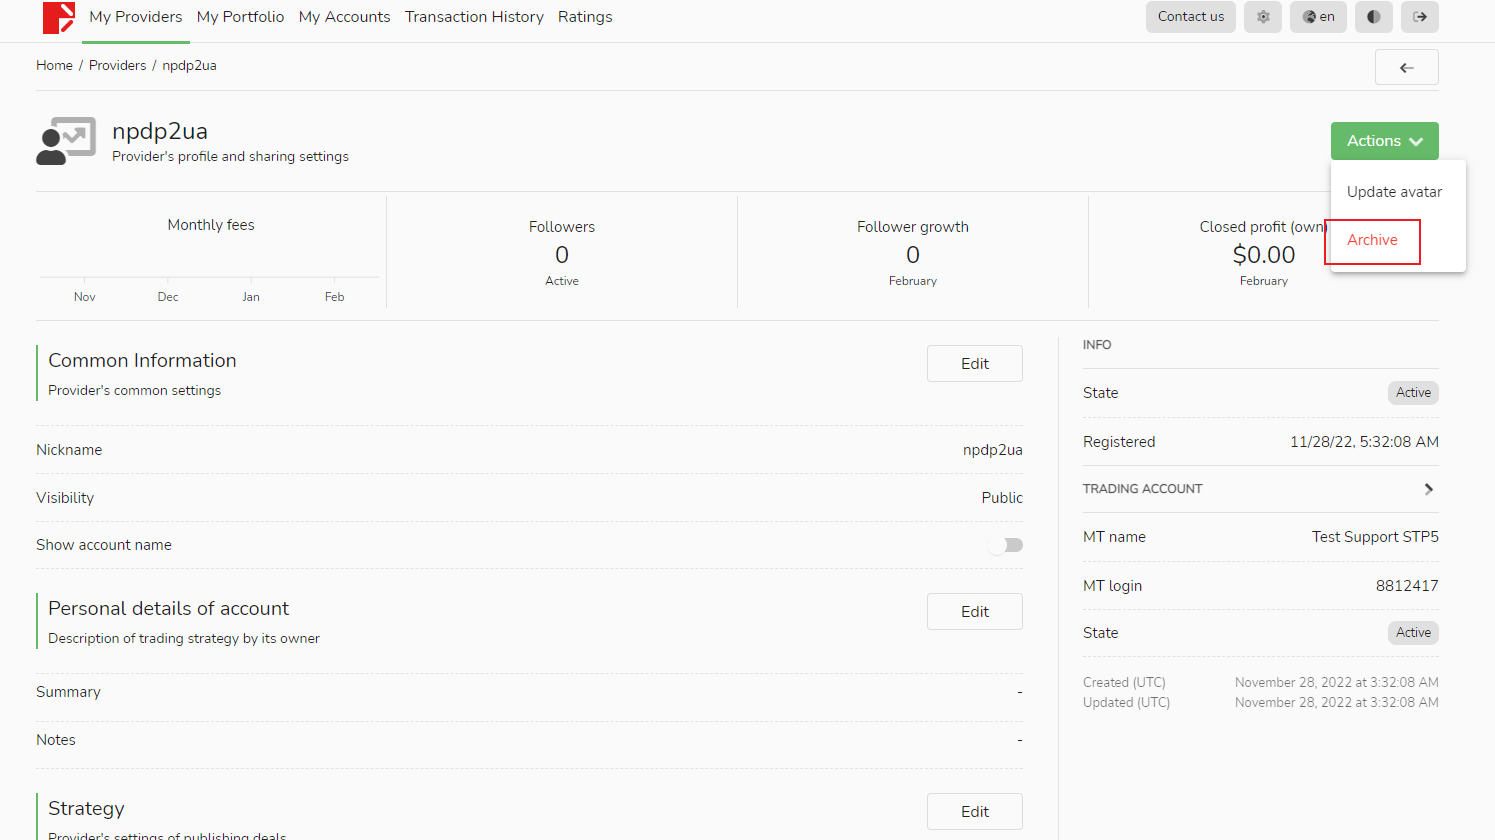Select Update avatar from Actions menu

click(x=1394, y=192)
